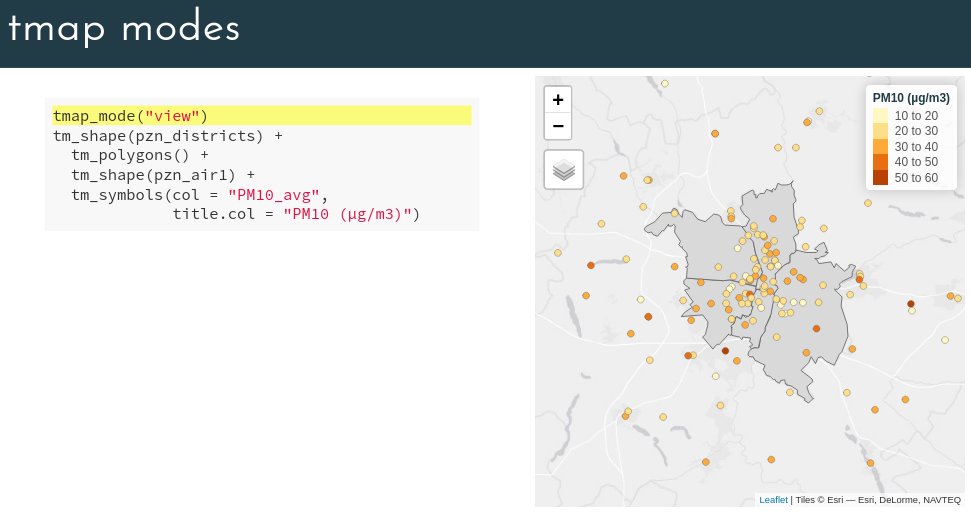Click the 50 to 60 legend swatch
Screen dimensions: 971x522
tap(880, 178)
